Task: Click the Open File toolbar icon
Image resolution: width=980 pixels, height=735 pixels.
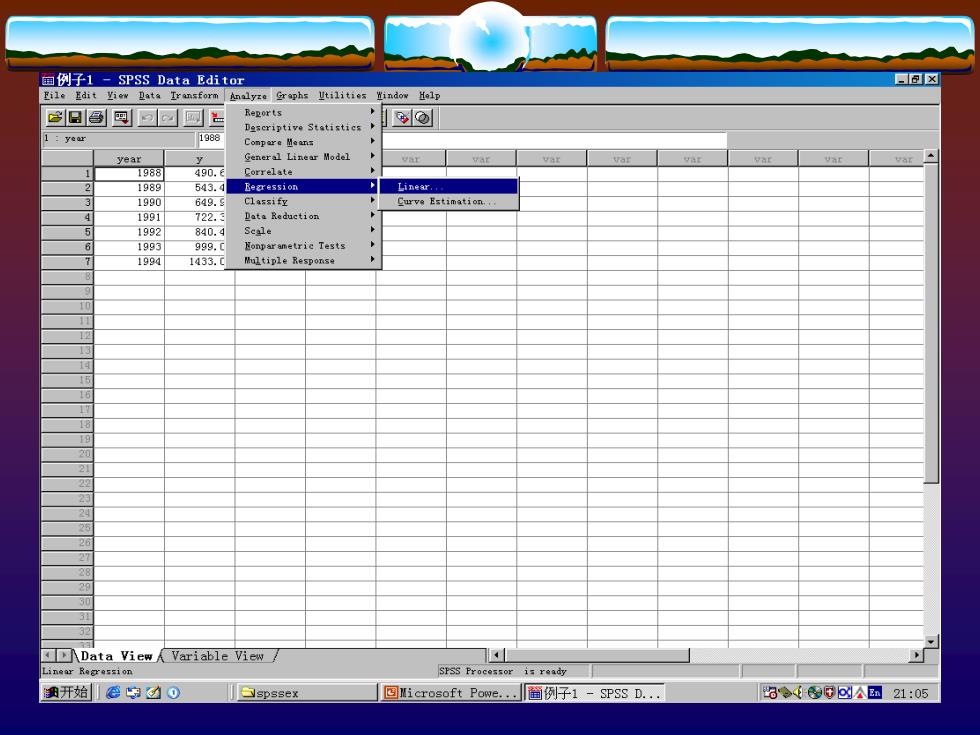Action: 55,118
